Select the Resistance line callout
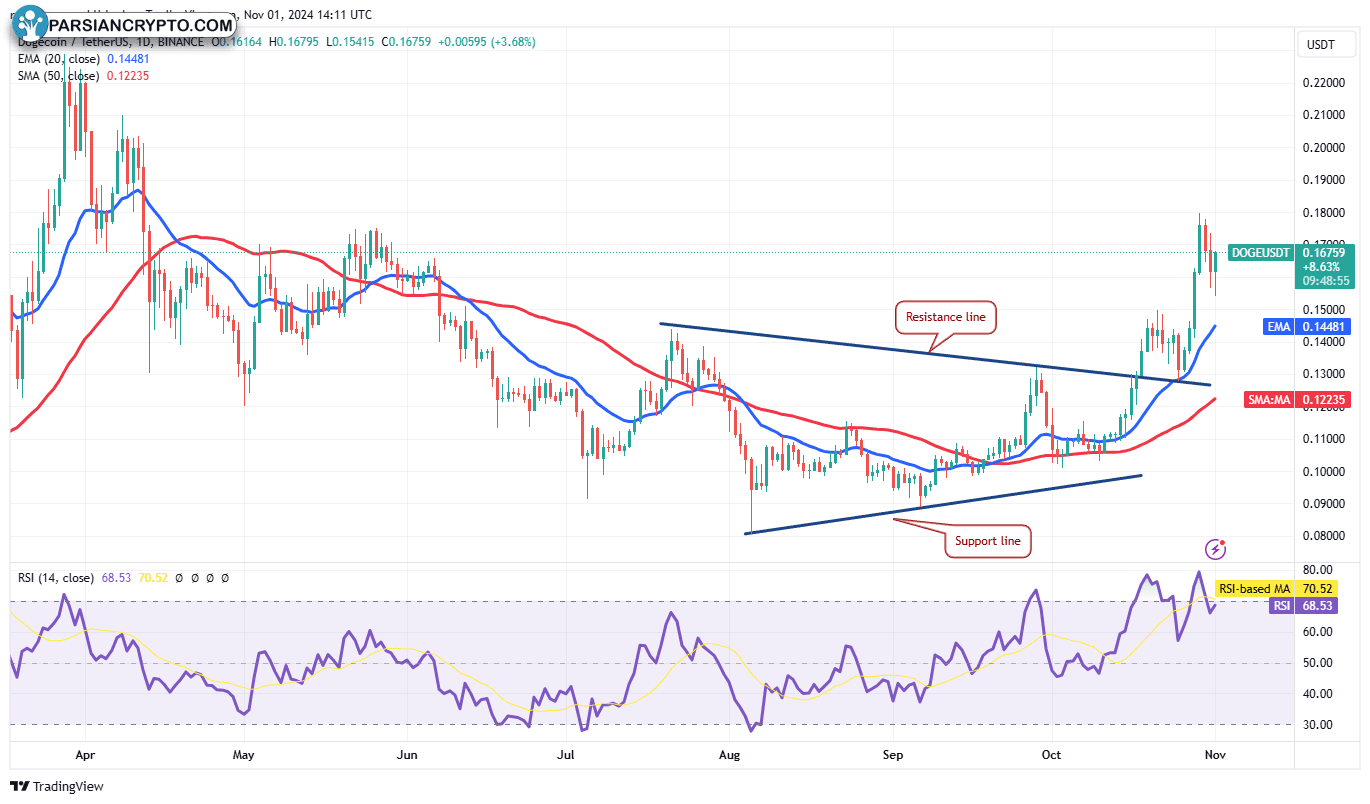 [x=945, y=317]
